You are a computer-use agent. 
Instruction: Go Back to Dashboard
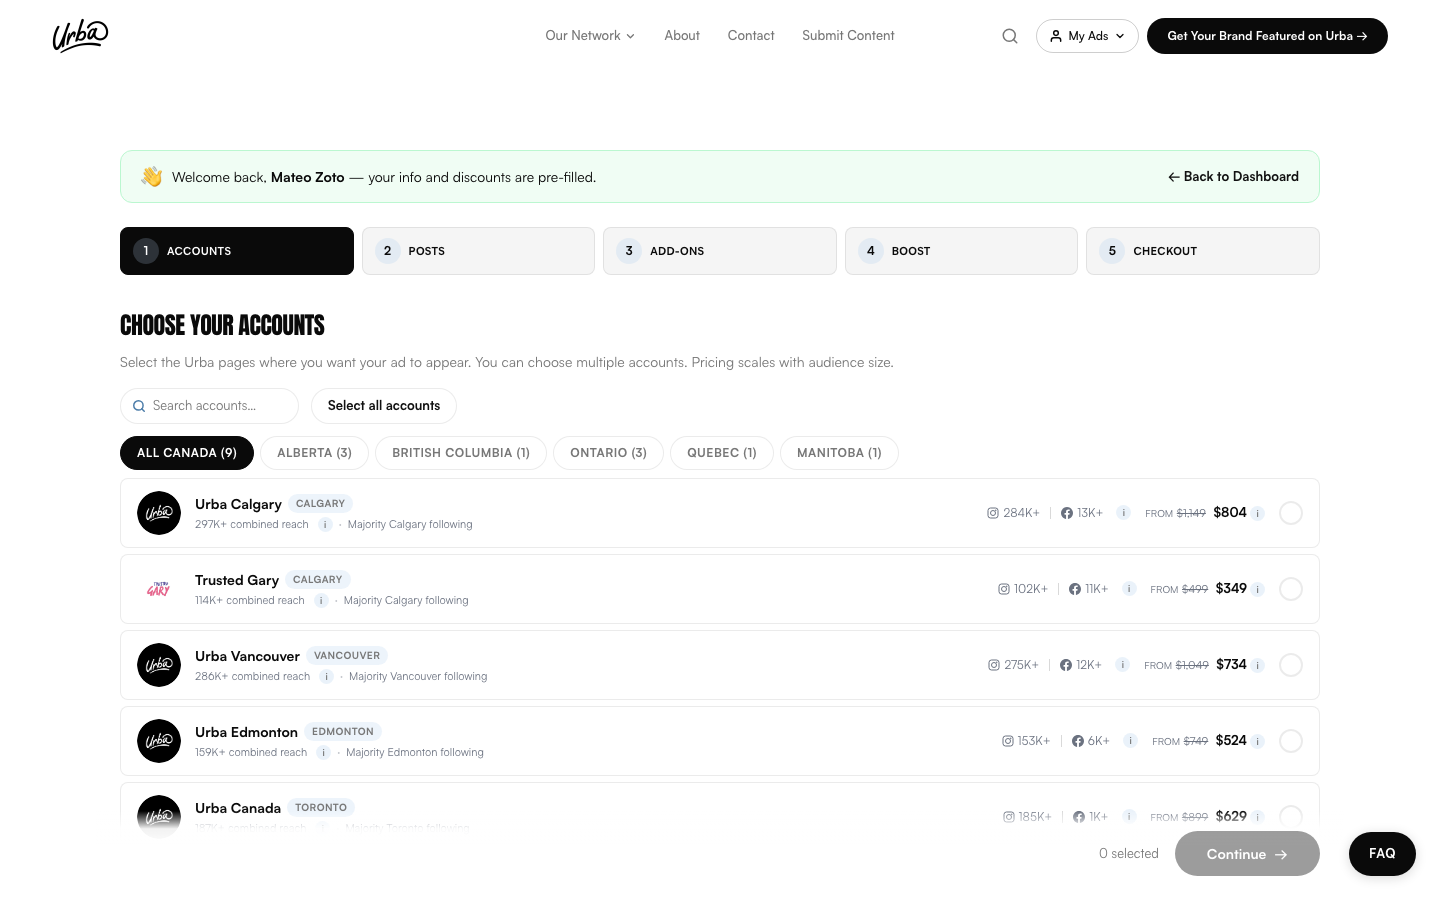click(1233, 177)
